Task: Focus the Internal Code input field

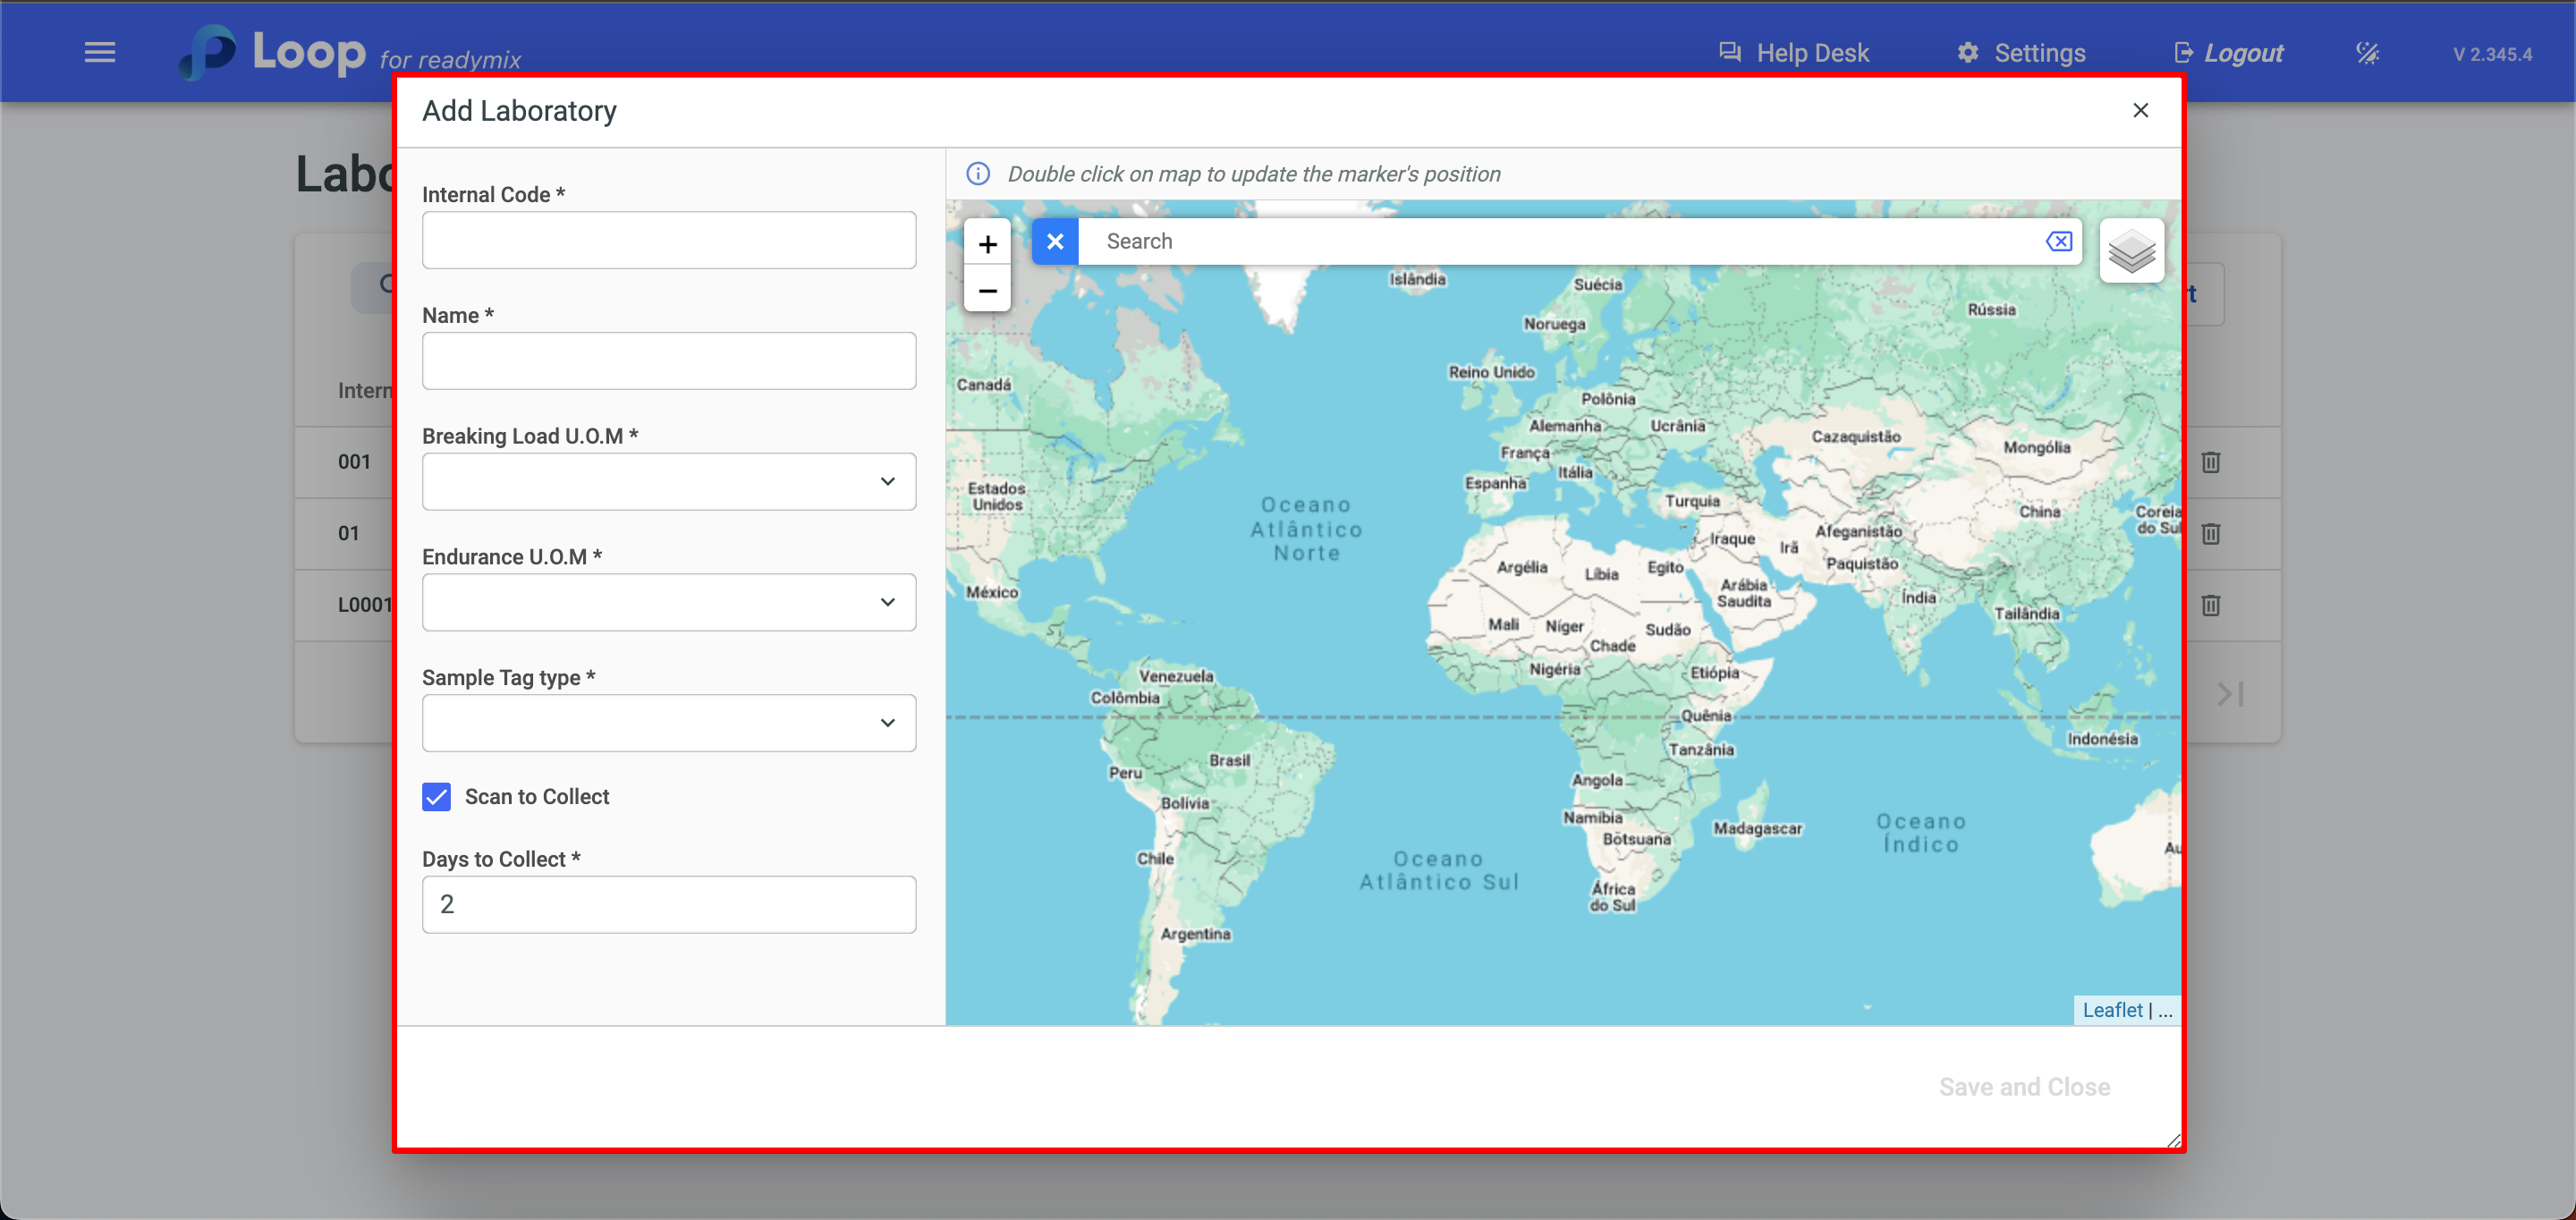Action: tap(669, 240)
